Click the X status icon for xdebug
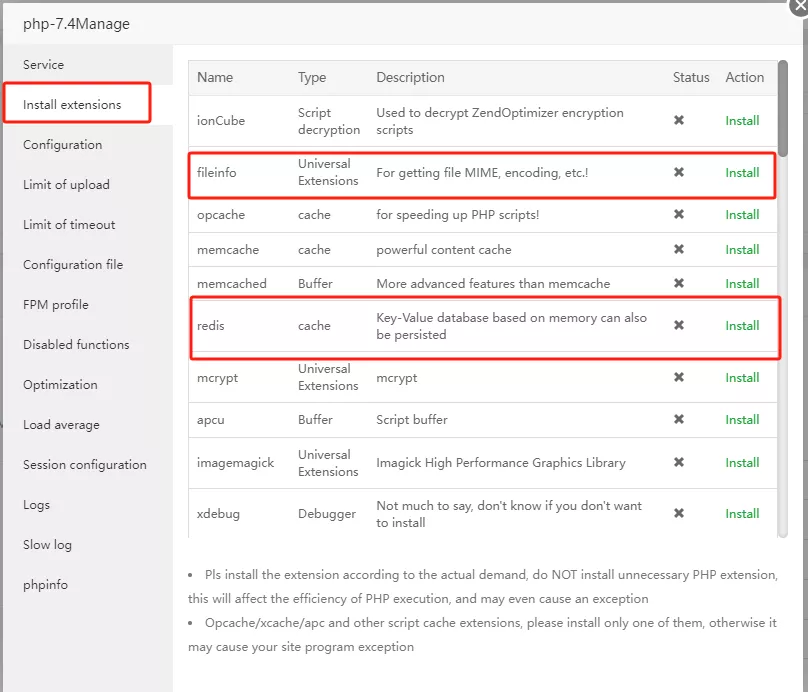808x692 pixels. coord(679,514)
